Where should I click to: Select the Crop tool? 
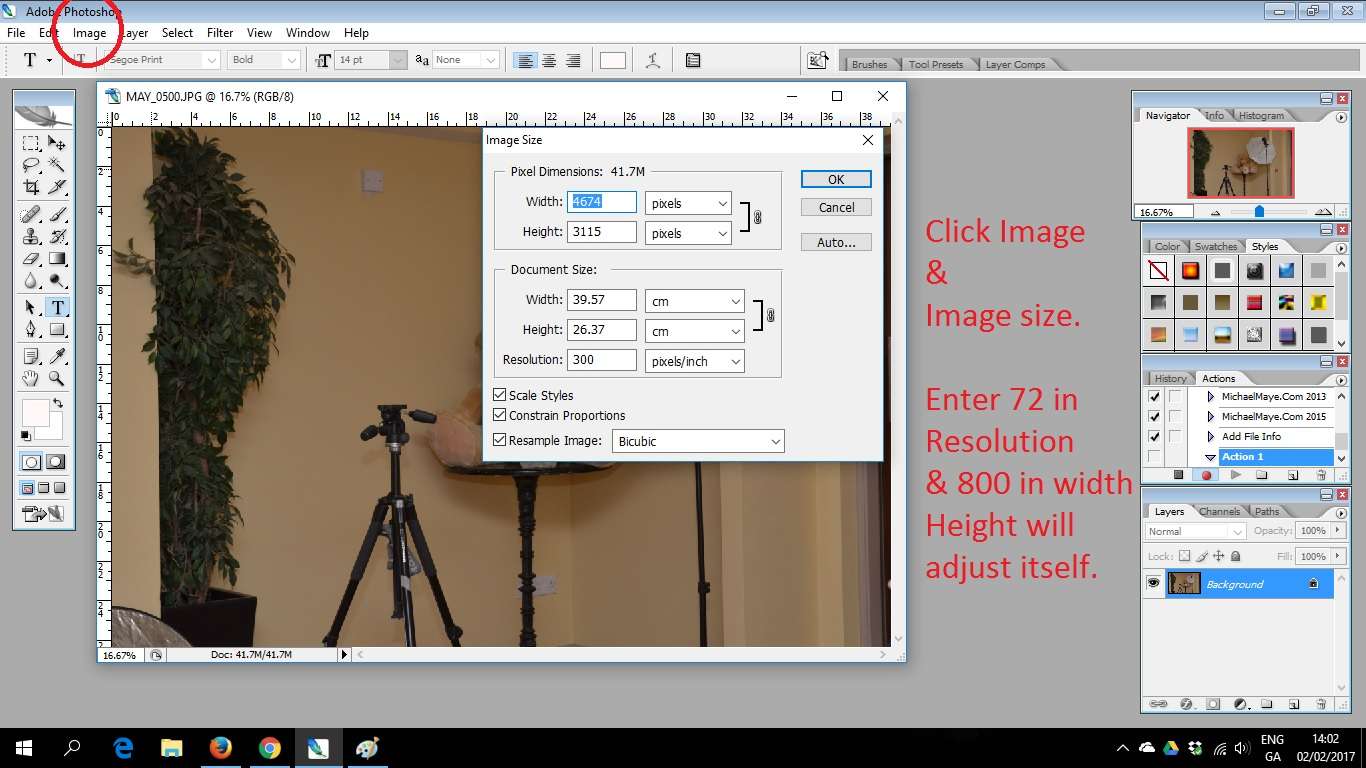click(x=31, y=187)
